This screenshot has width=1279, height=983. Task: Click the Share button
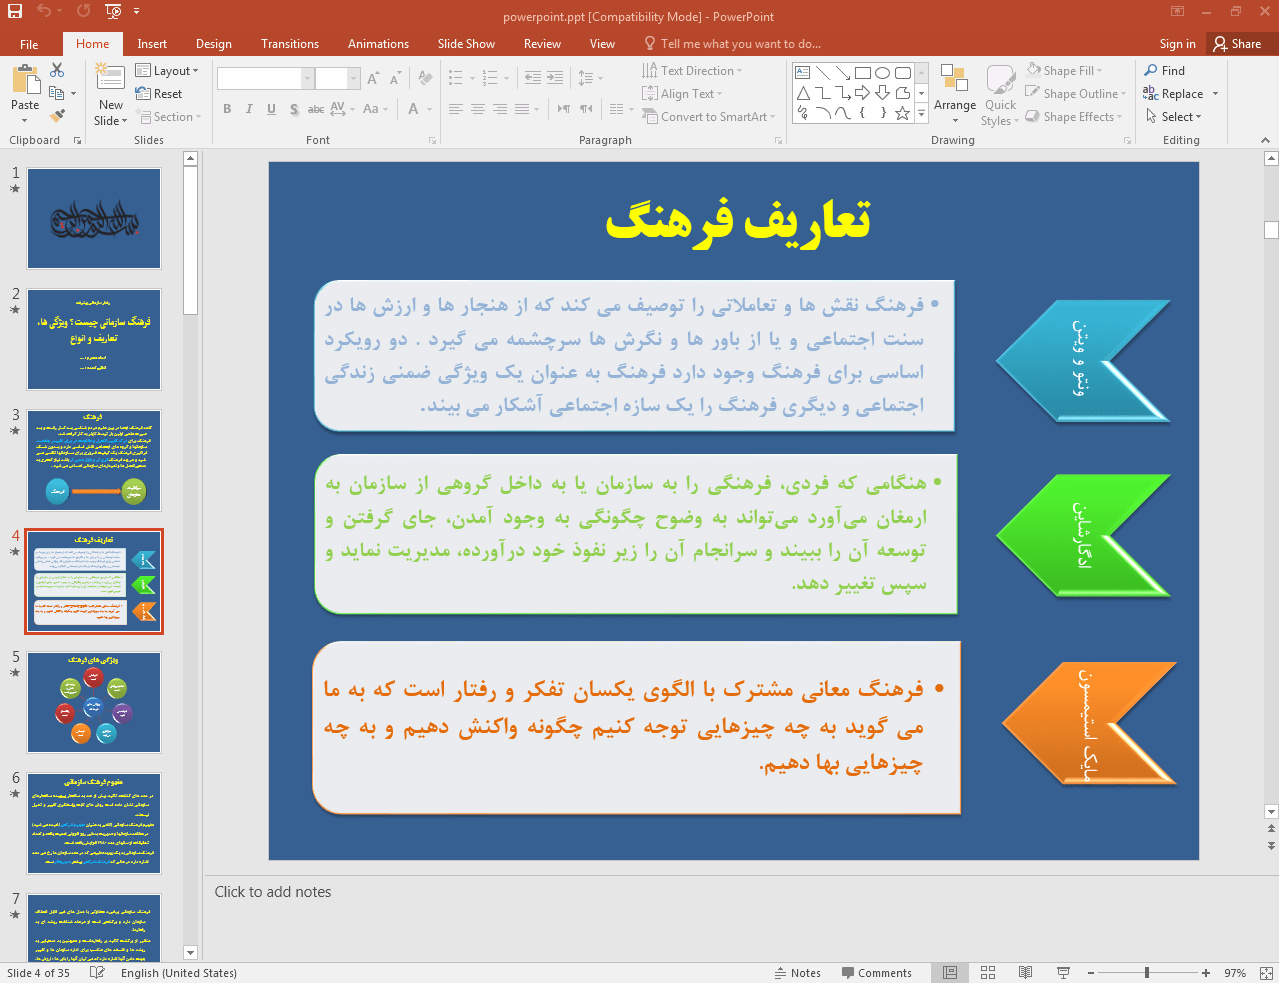pyautogui.click(x=1237, y=44)
